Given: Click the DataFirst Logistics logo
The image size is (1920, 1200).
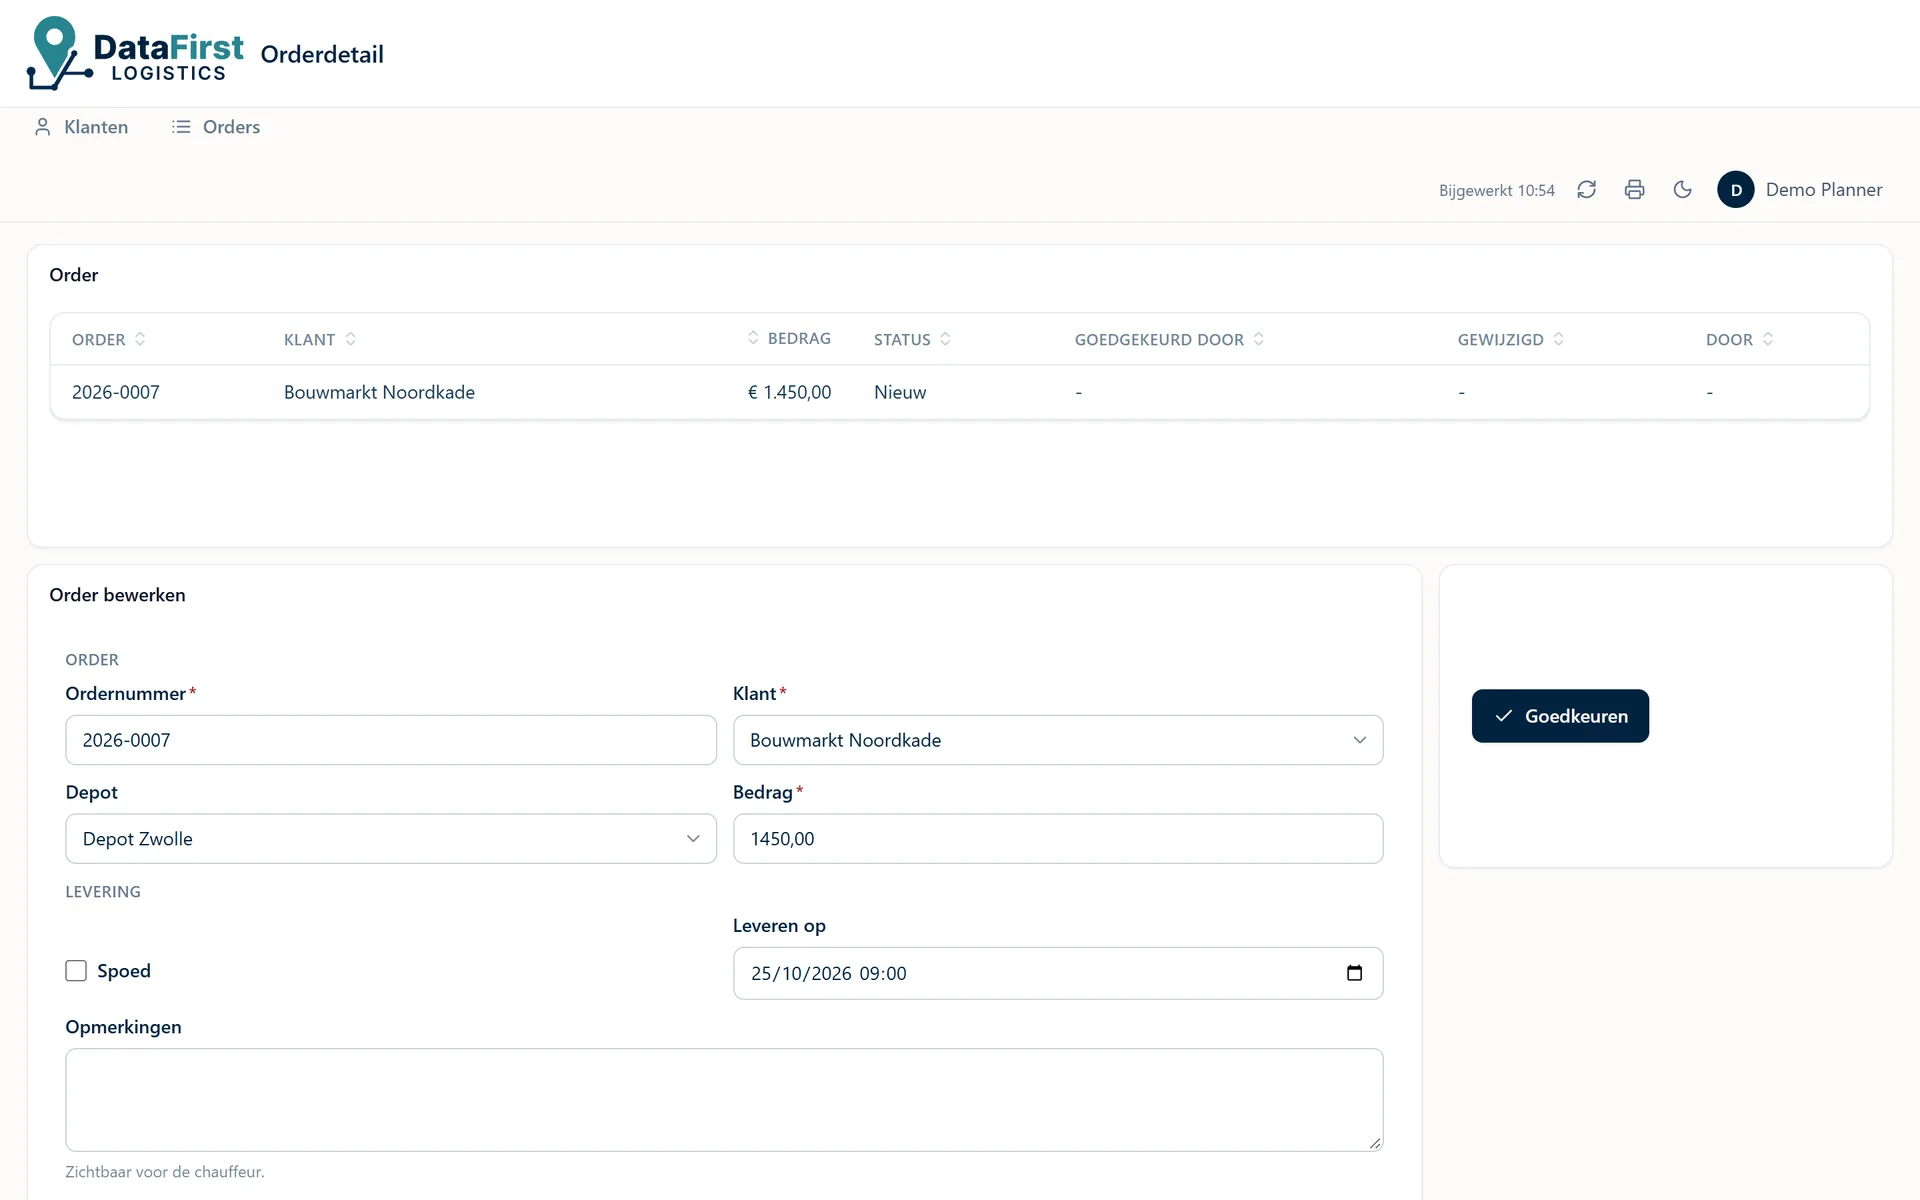Looking at the screenshot, I should click(x=135, y=54).
